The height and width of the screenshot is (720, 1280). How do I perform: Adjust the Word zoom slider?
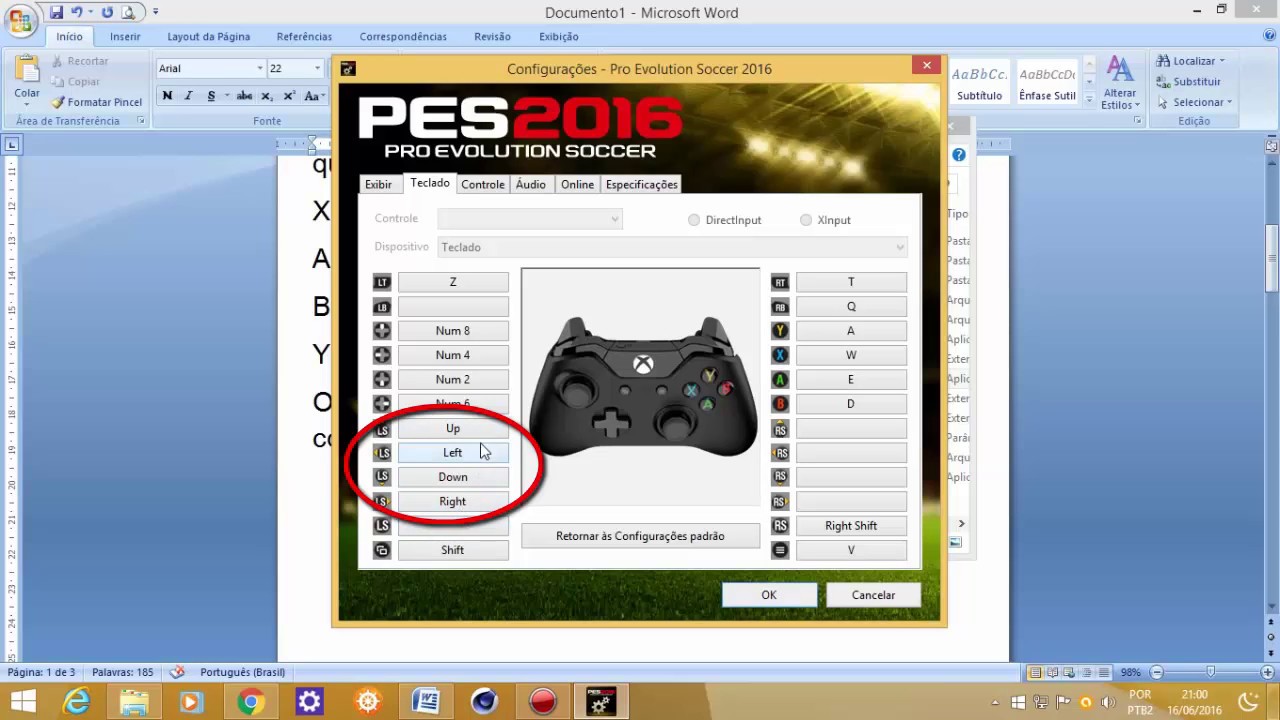pyautogui.click(x=1210, y=672)
